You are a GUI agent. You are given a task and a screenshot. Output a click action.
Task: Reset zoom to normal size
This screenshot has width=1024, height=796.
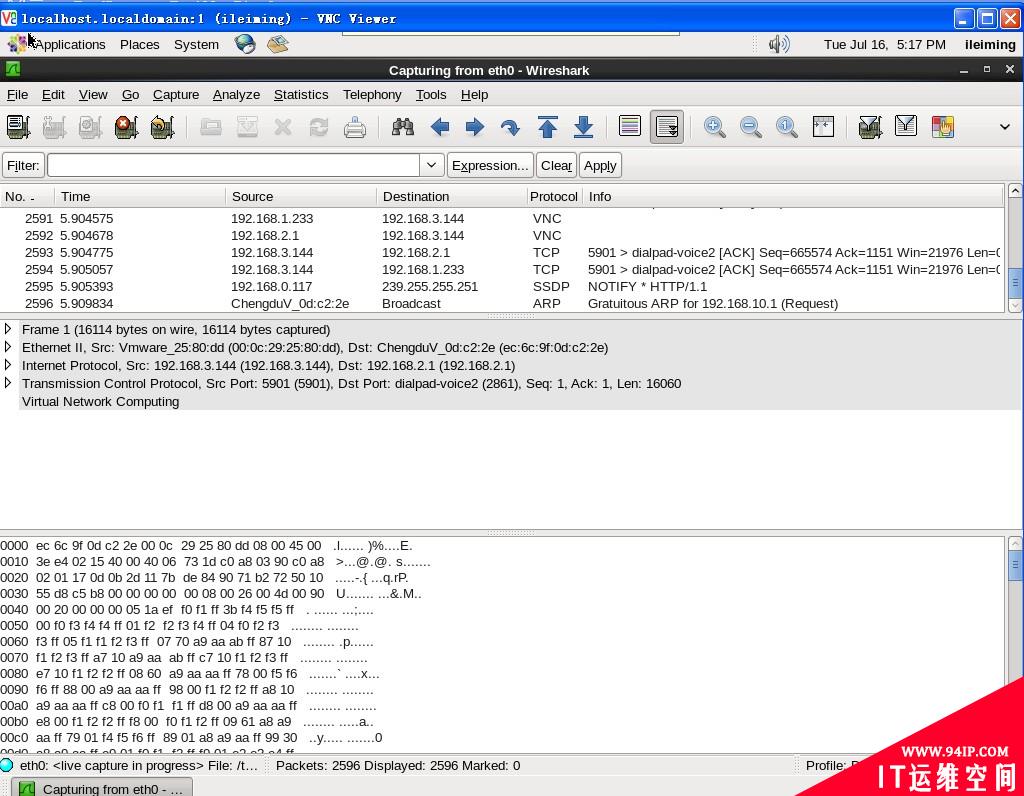(786, 126)
